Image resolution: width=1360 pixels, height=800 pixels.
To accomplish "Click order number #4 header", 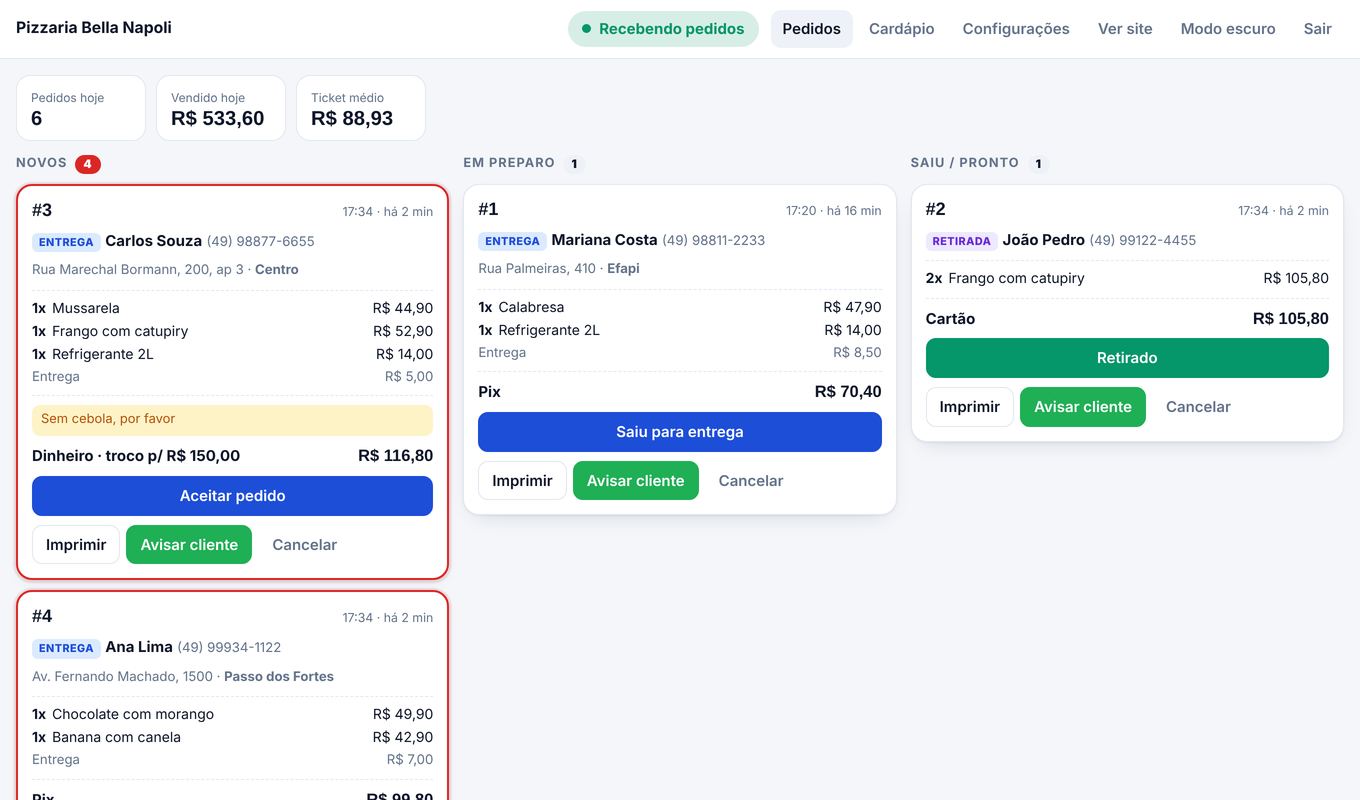I will pos(42,616).
